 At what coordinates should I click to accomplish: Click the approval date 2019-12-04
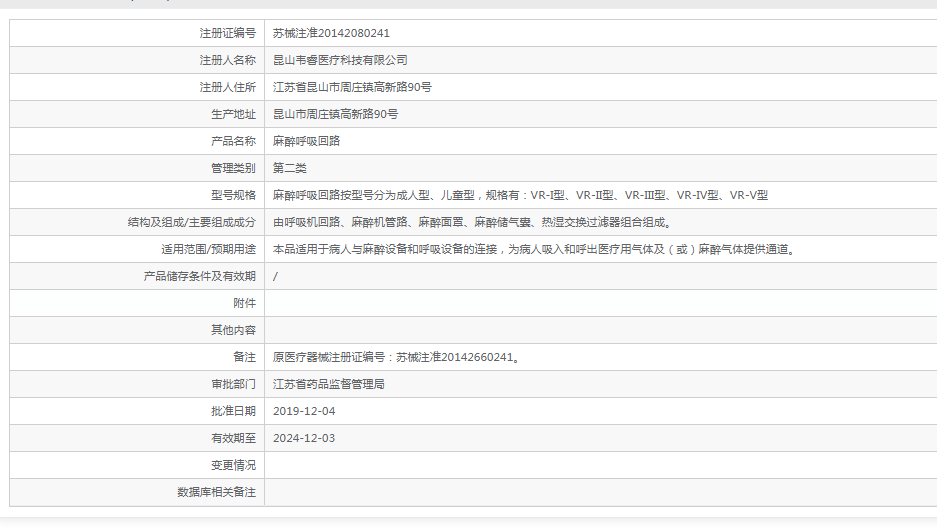[304, 411]
